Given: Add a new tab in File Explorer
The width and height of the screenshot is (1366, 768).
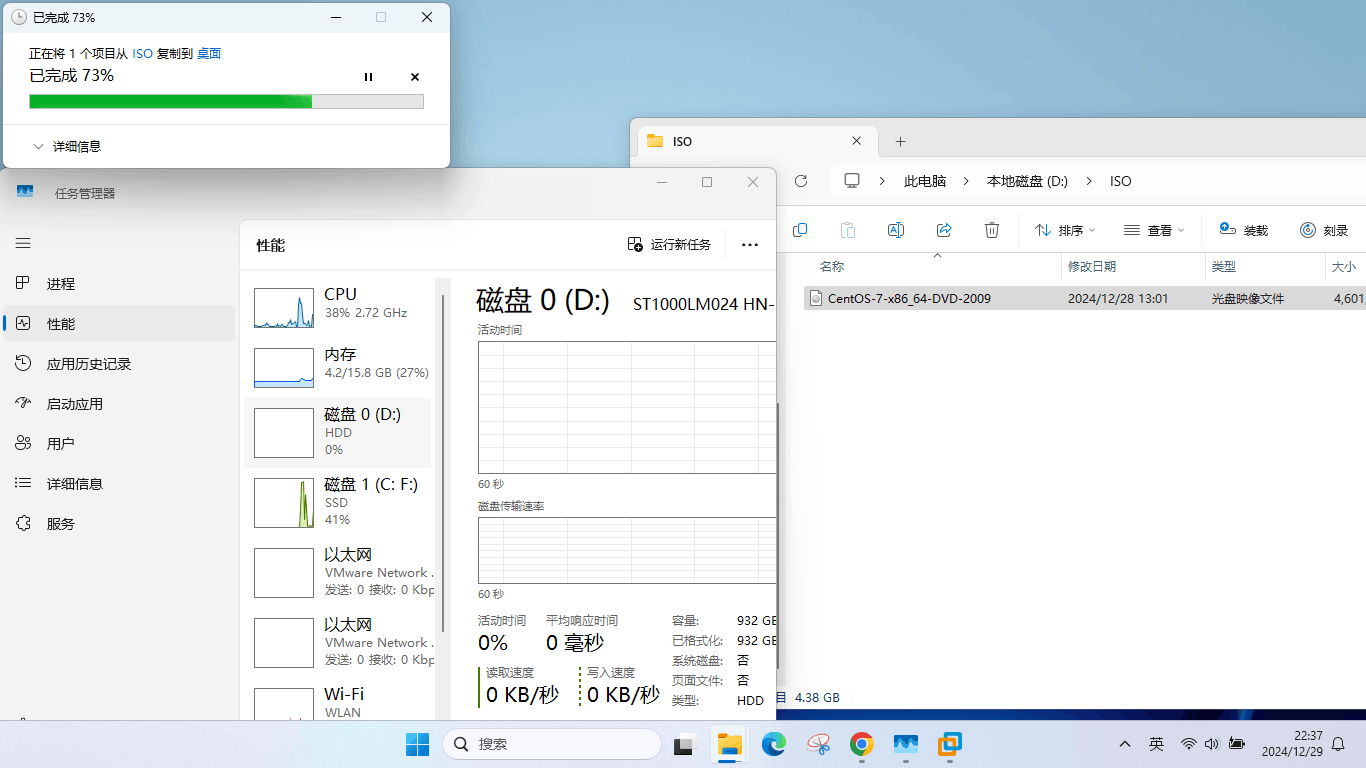Looking at the screenshot, I should [900, 141].
